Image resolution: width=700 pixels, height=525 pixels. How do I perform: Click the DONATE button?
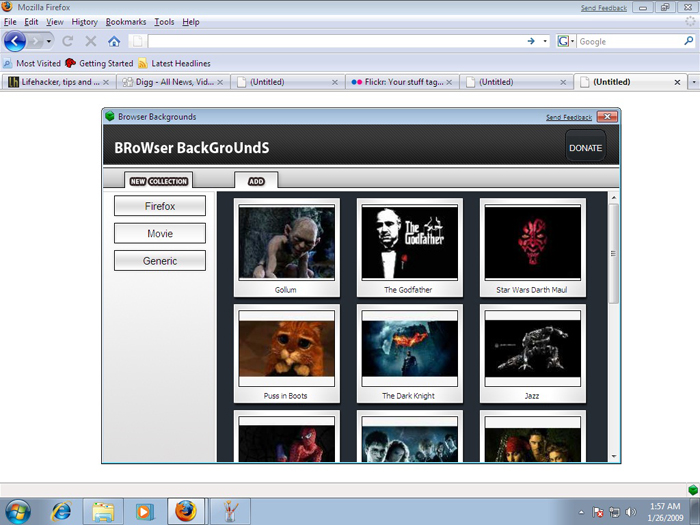point(585,148)
